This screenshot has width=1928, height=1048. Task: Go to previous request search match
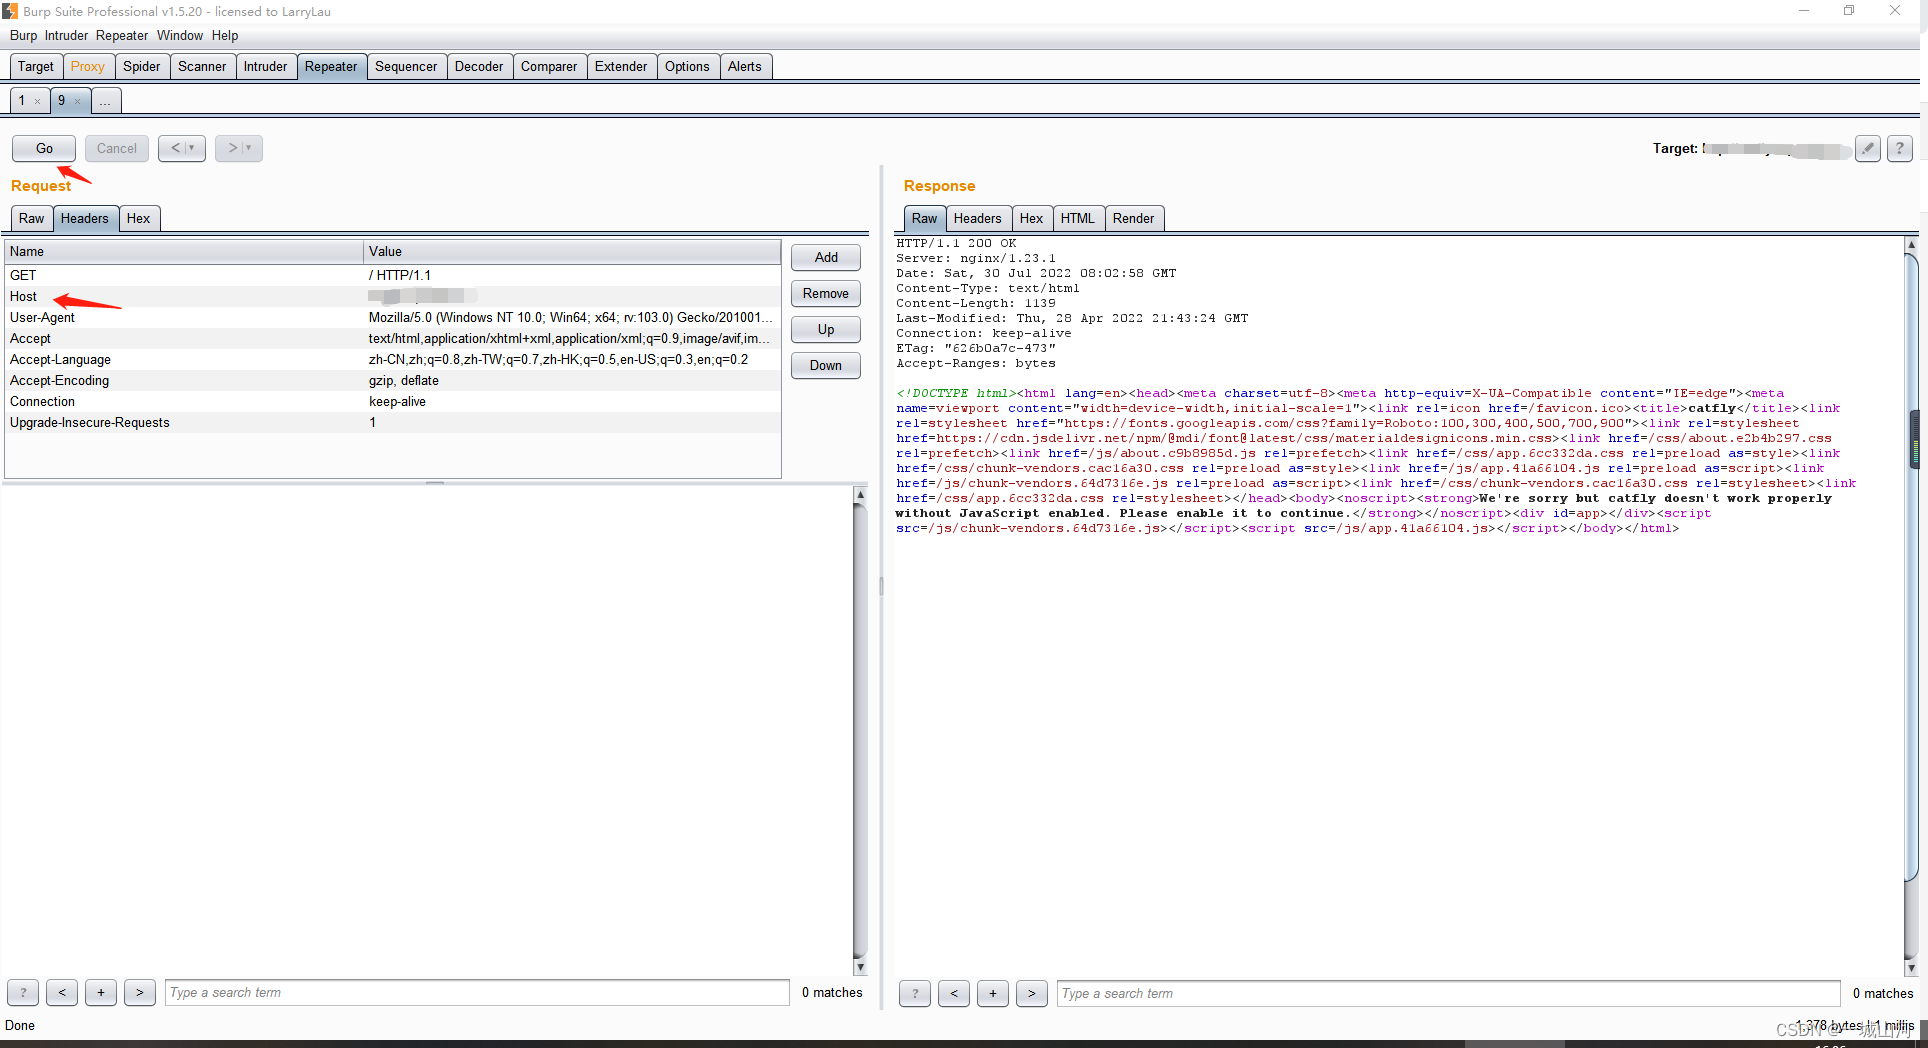[x=62, y=993]
